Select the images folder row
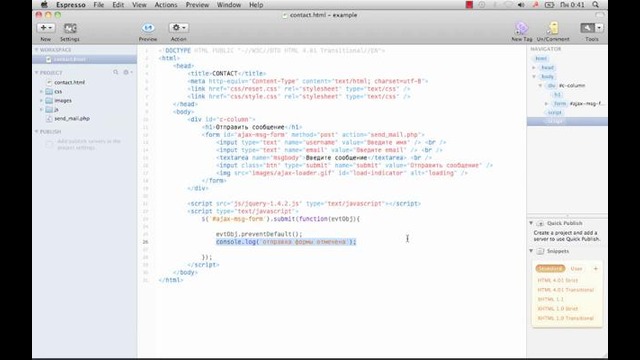This screenshot has height=360, width=640. tap(84, 100)
